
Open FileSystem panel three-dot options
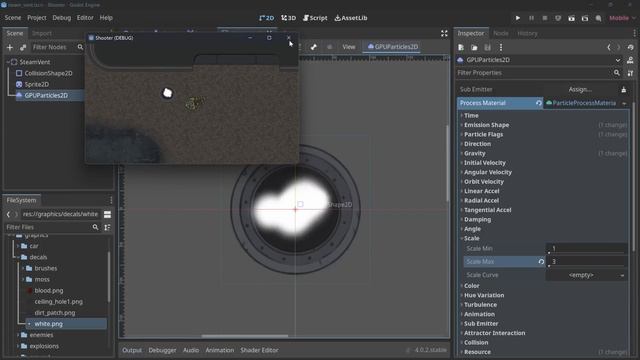pyautogui.click(x=111, y=200)
